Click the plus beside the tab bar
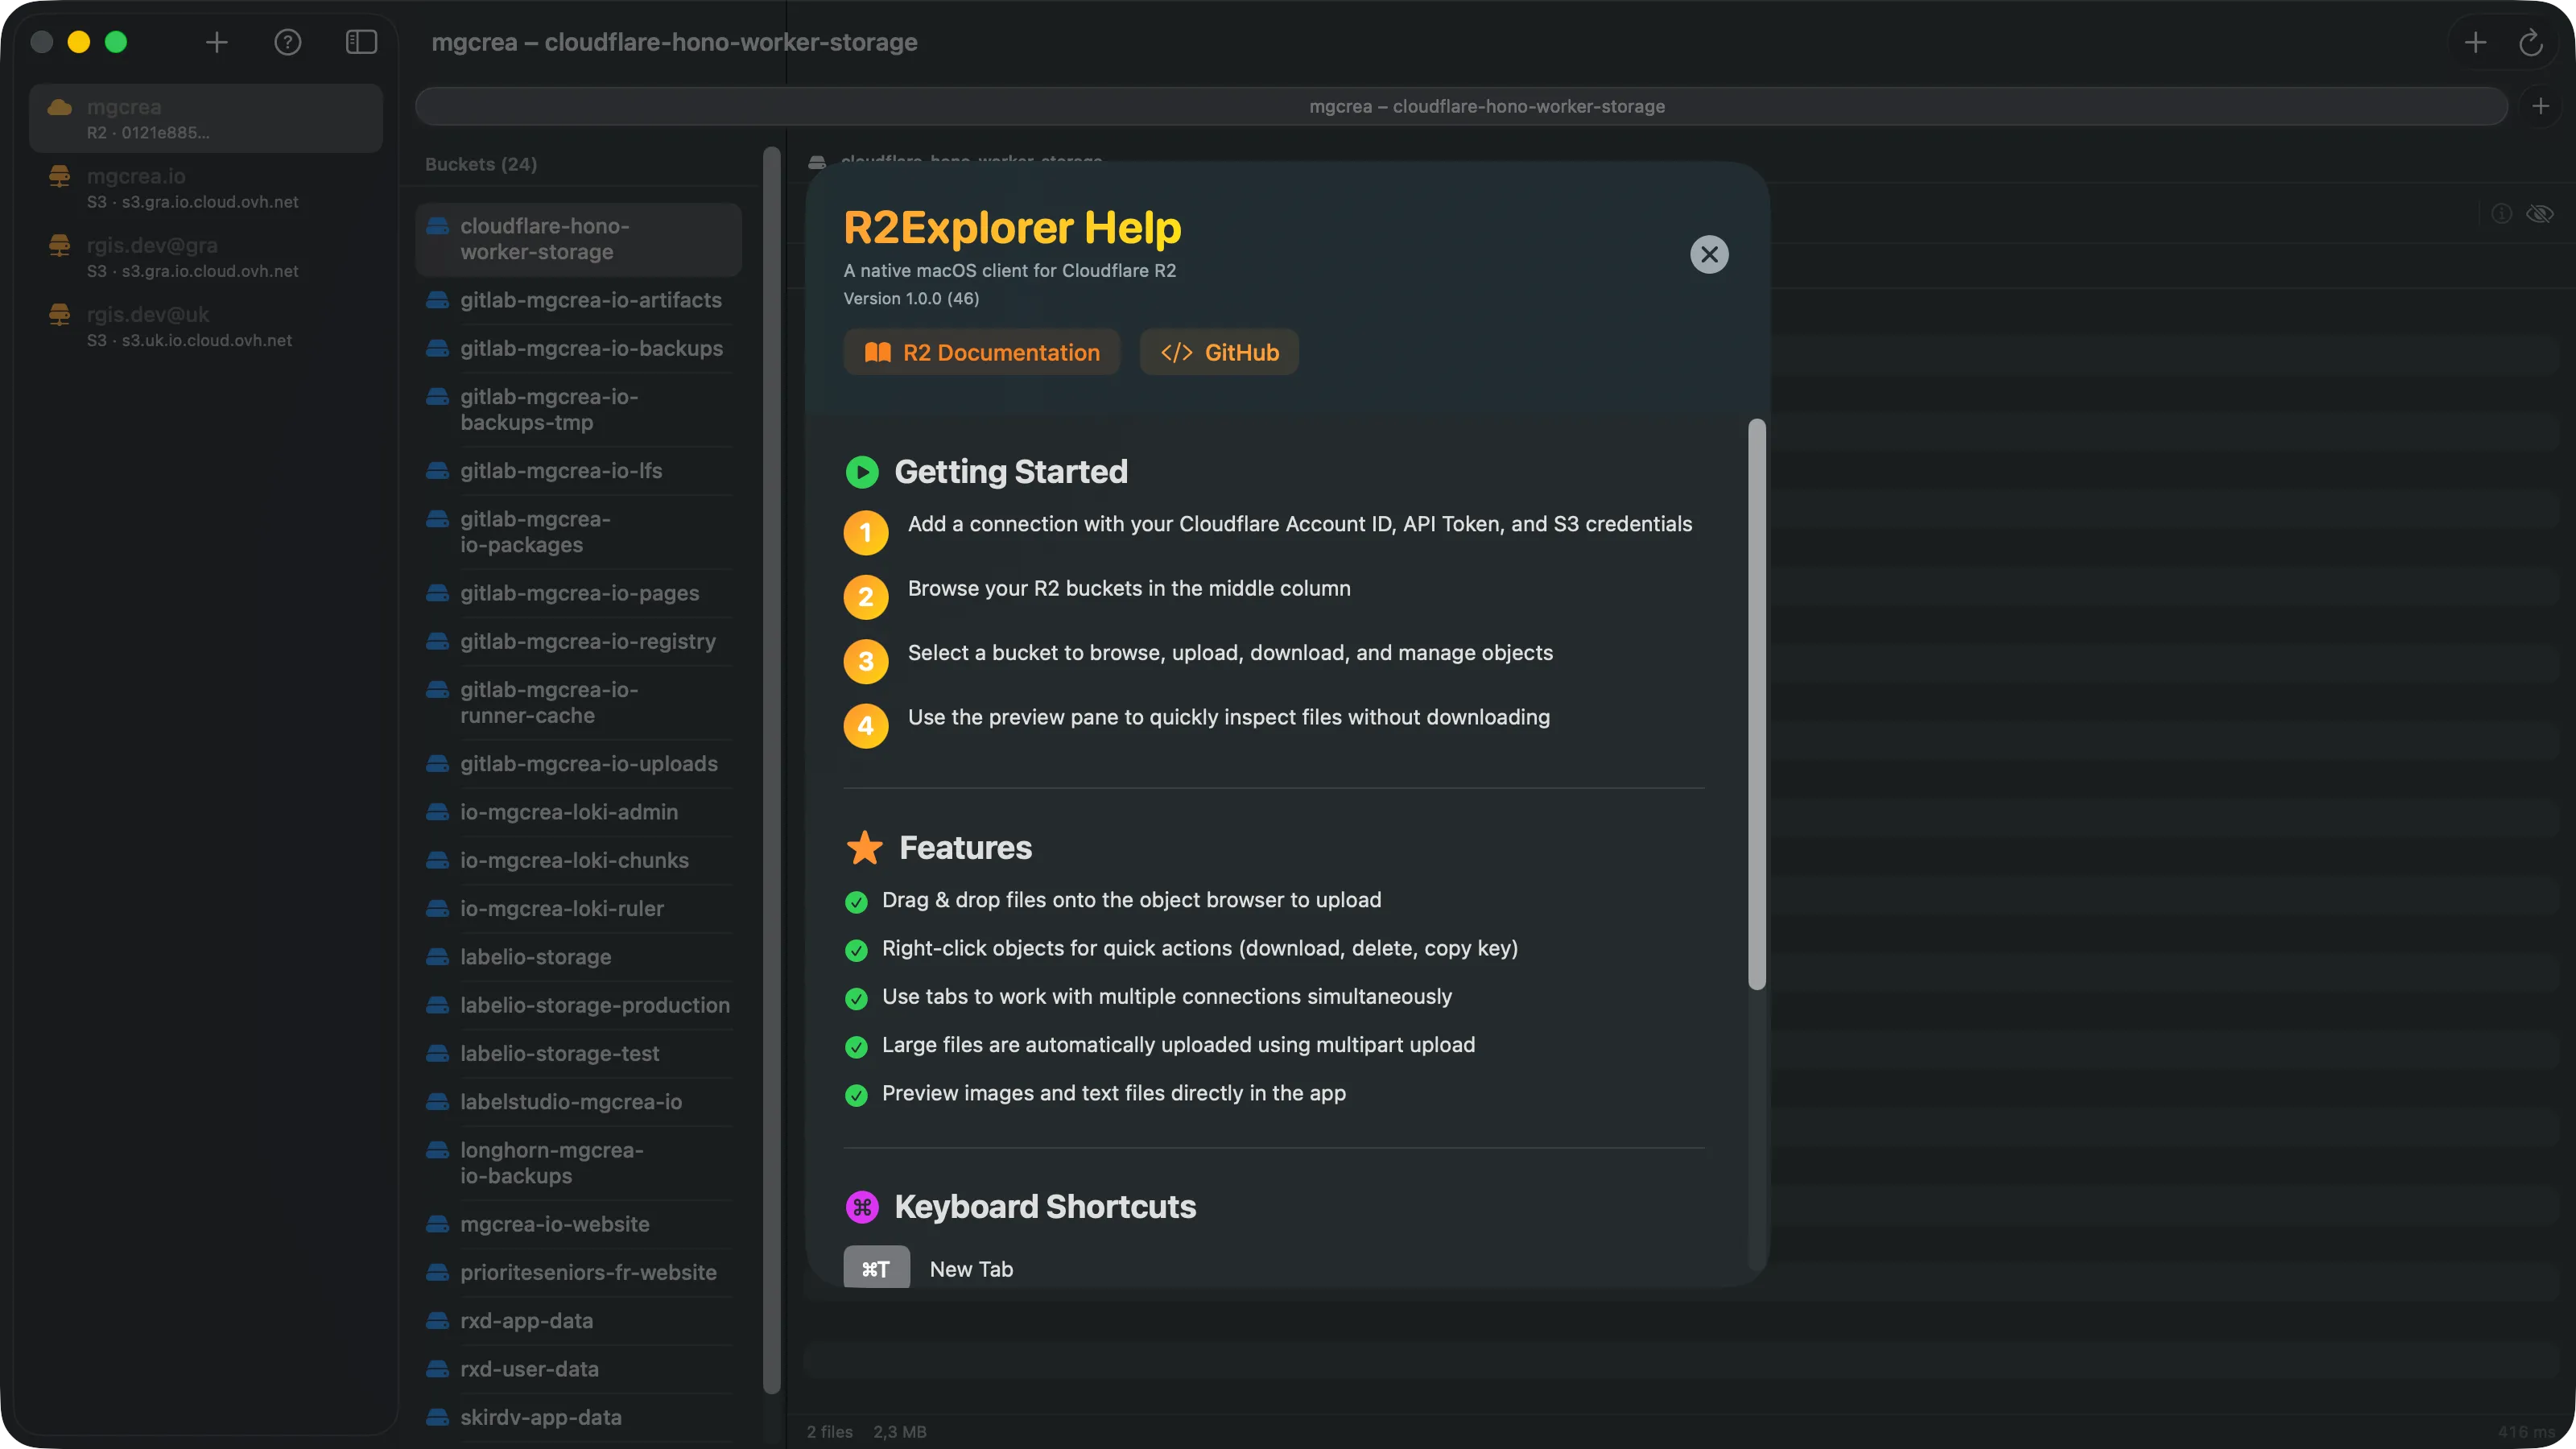Viewport: 2576px width, 1449px height. (x=2540, y=106)
